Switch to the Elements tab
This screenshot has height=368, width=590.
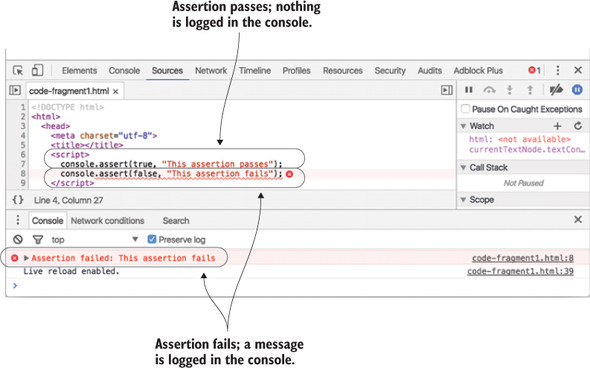pos(79,70)
